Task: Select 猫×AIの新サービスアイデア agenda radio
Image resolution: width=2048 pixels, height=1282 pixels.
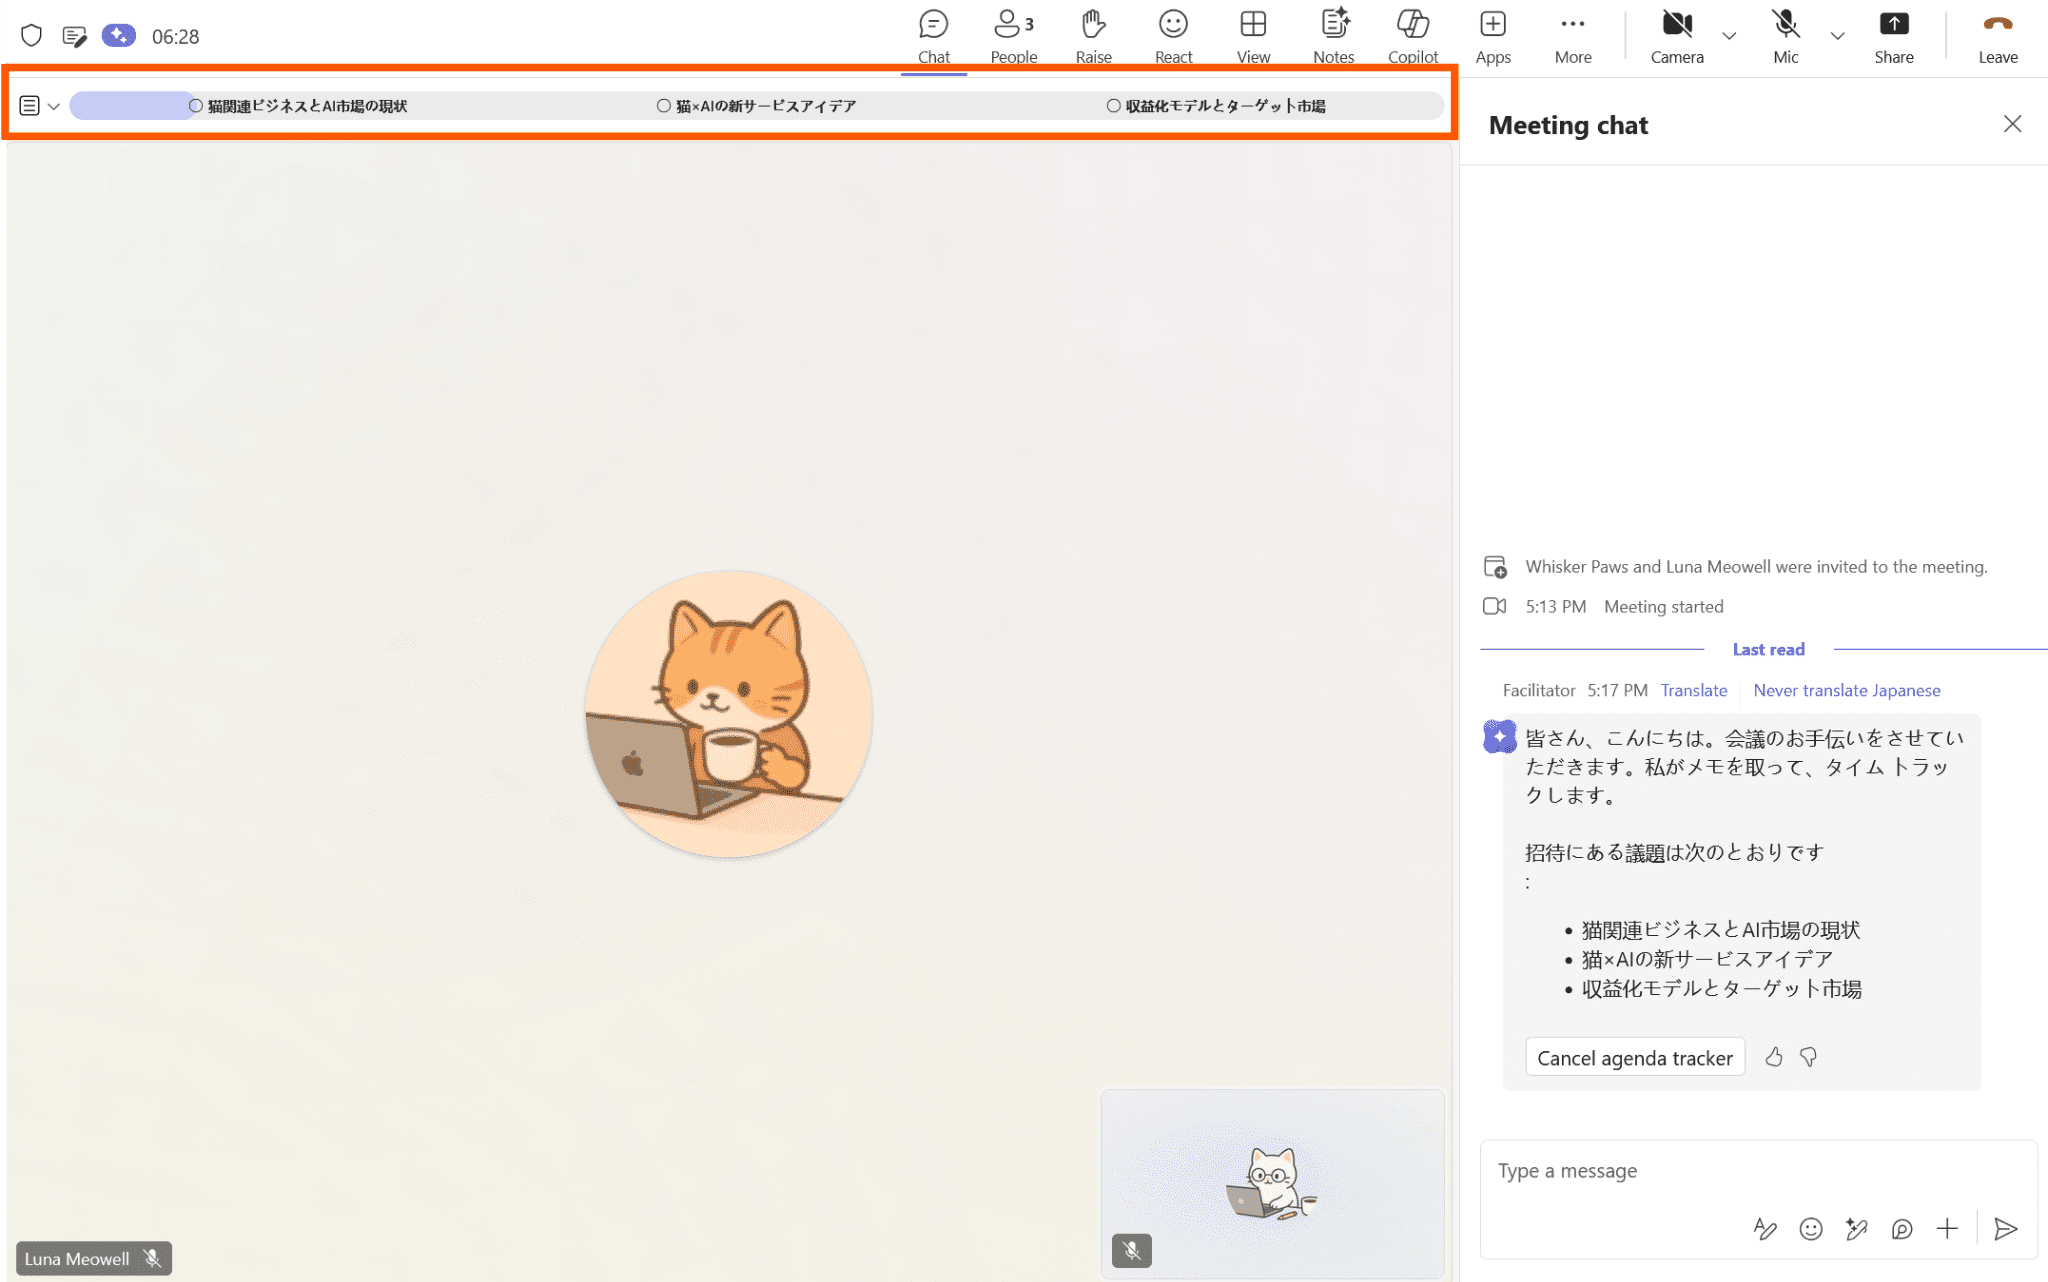Action: 664,106
